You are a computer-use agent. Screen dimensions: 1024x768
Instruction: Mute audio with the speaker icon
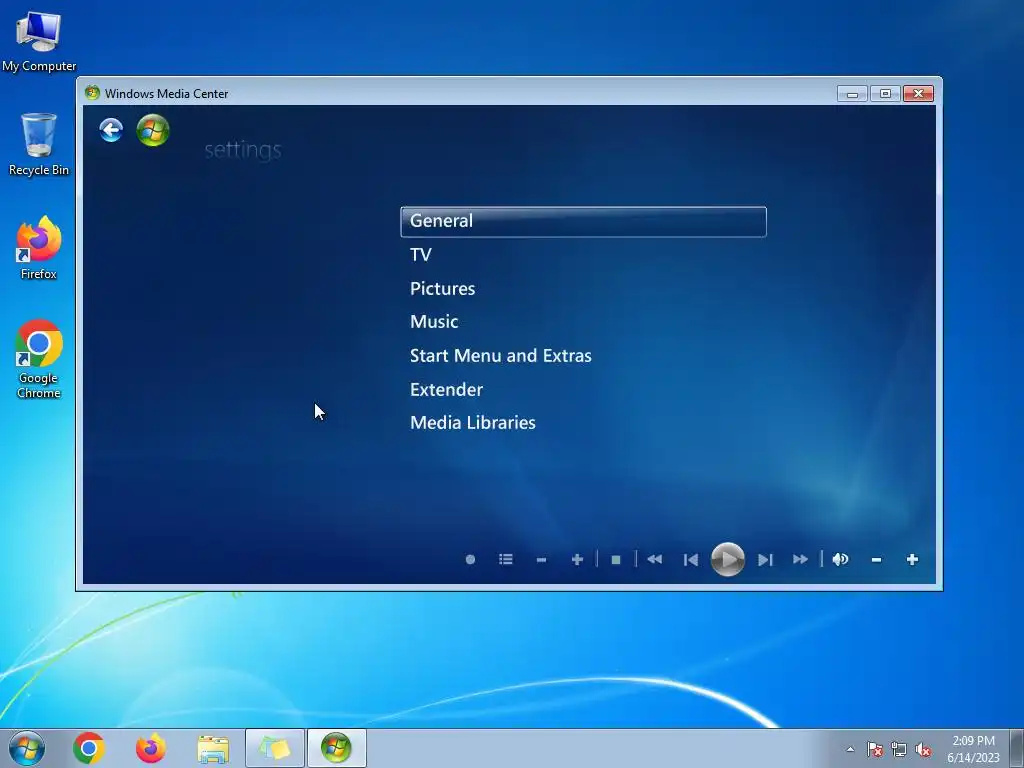coord(840,560)
